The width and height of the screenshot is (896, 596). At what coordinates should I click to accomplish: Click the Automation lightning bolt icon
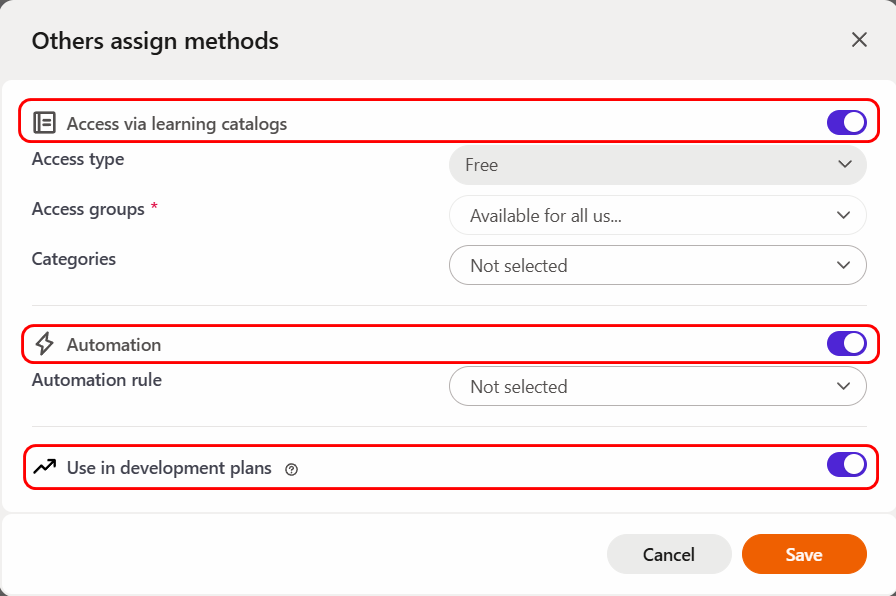click(44, 344)
